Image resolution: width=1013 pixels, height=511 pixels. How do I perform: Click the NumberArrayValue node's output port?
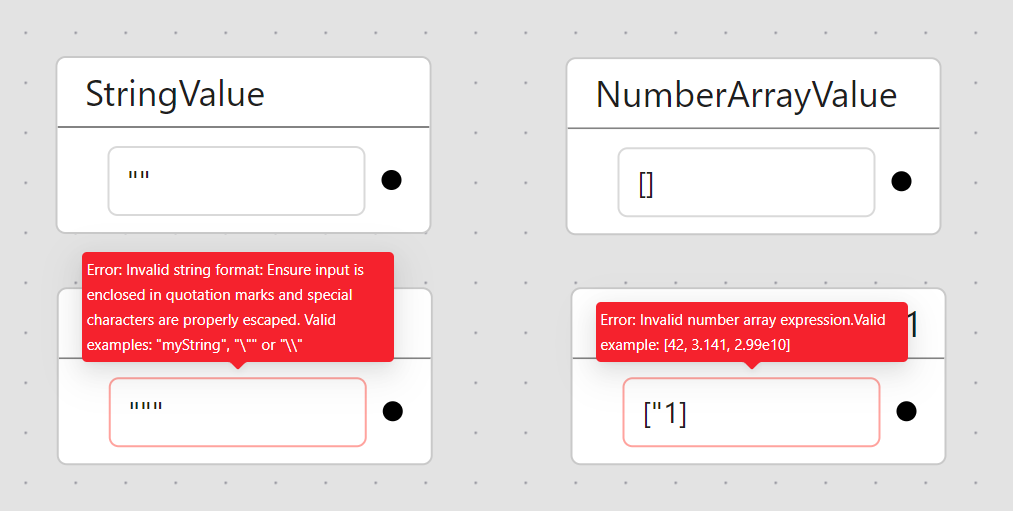(901, 181)
